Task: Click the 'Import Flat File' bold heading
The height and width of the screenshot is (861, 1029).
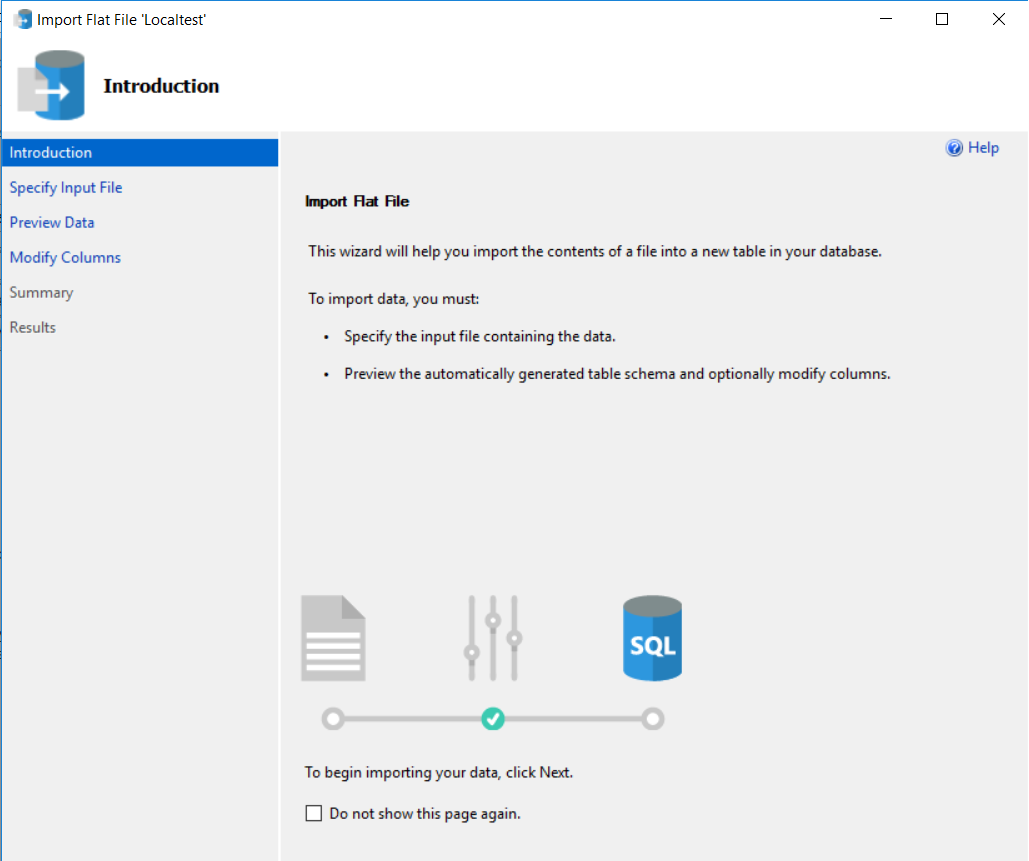Action: 357,201
